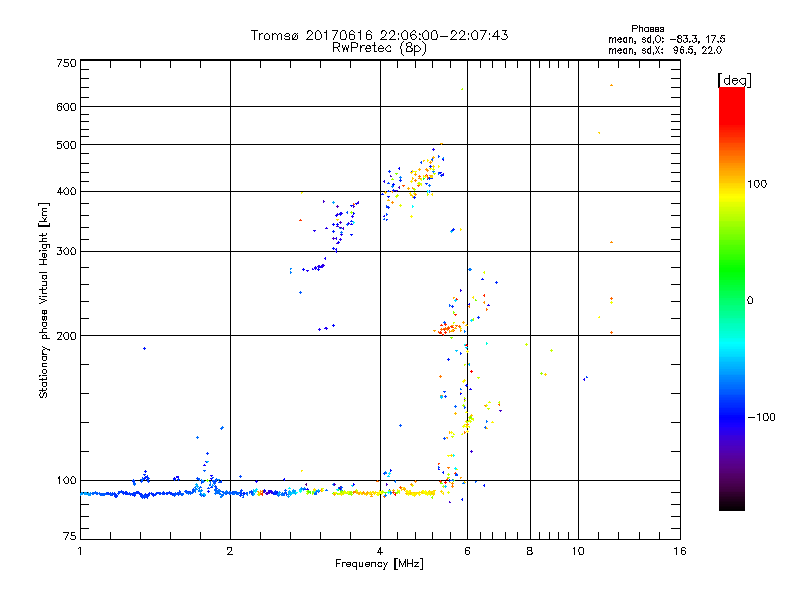Screen dimensions: 800x600
Task: Click the 750 tick label on height axis
Action: (x=66, y=63)
